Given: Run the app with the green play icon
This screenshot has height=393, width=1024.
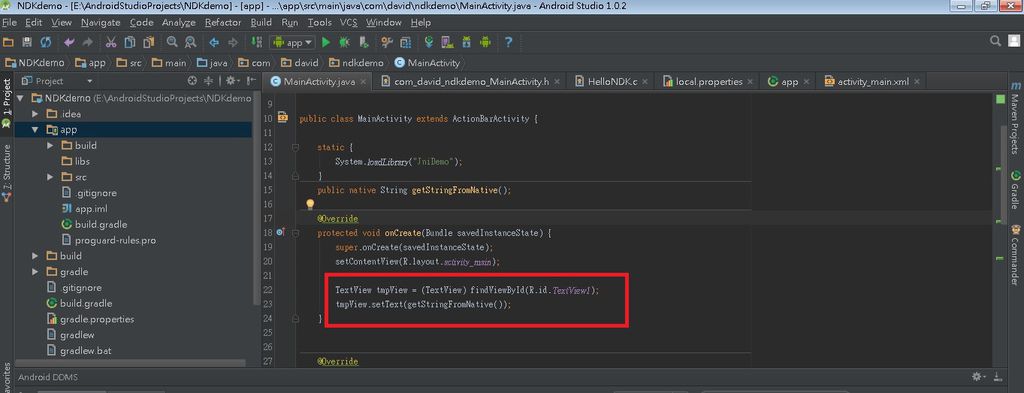Looking at the screenshot, I should (x=326, y=42).
